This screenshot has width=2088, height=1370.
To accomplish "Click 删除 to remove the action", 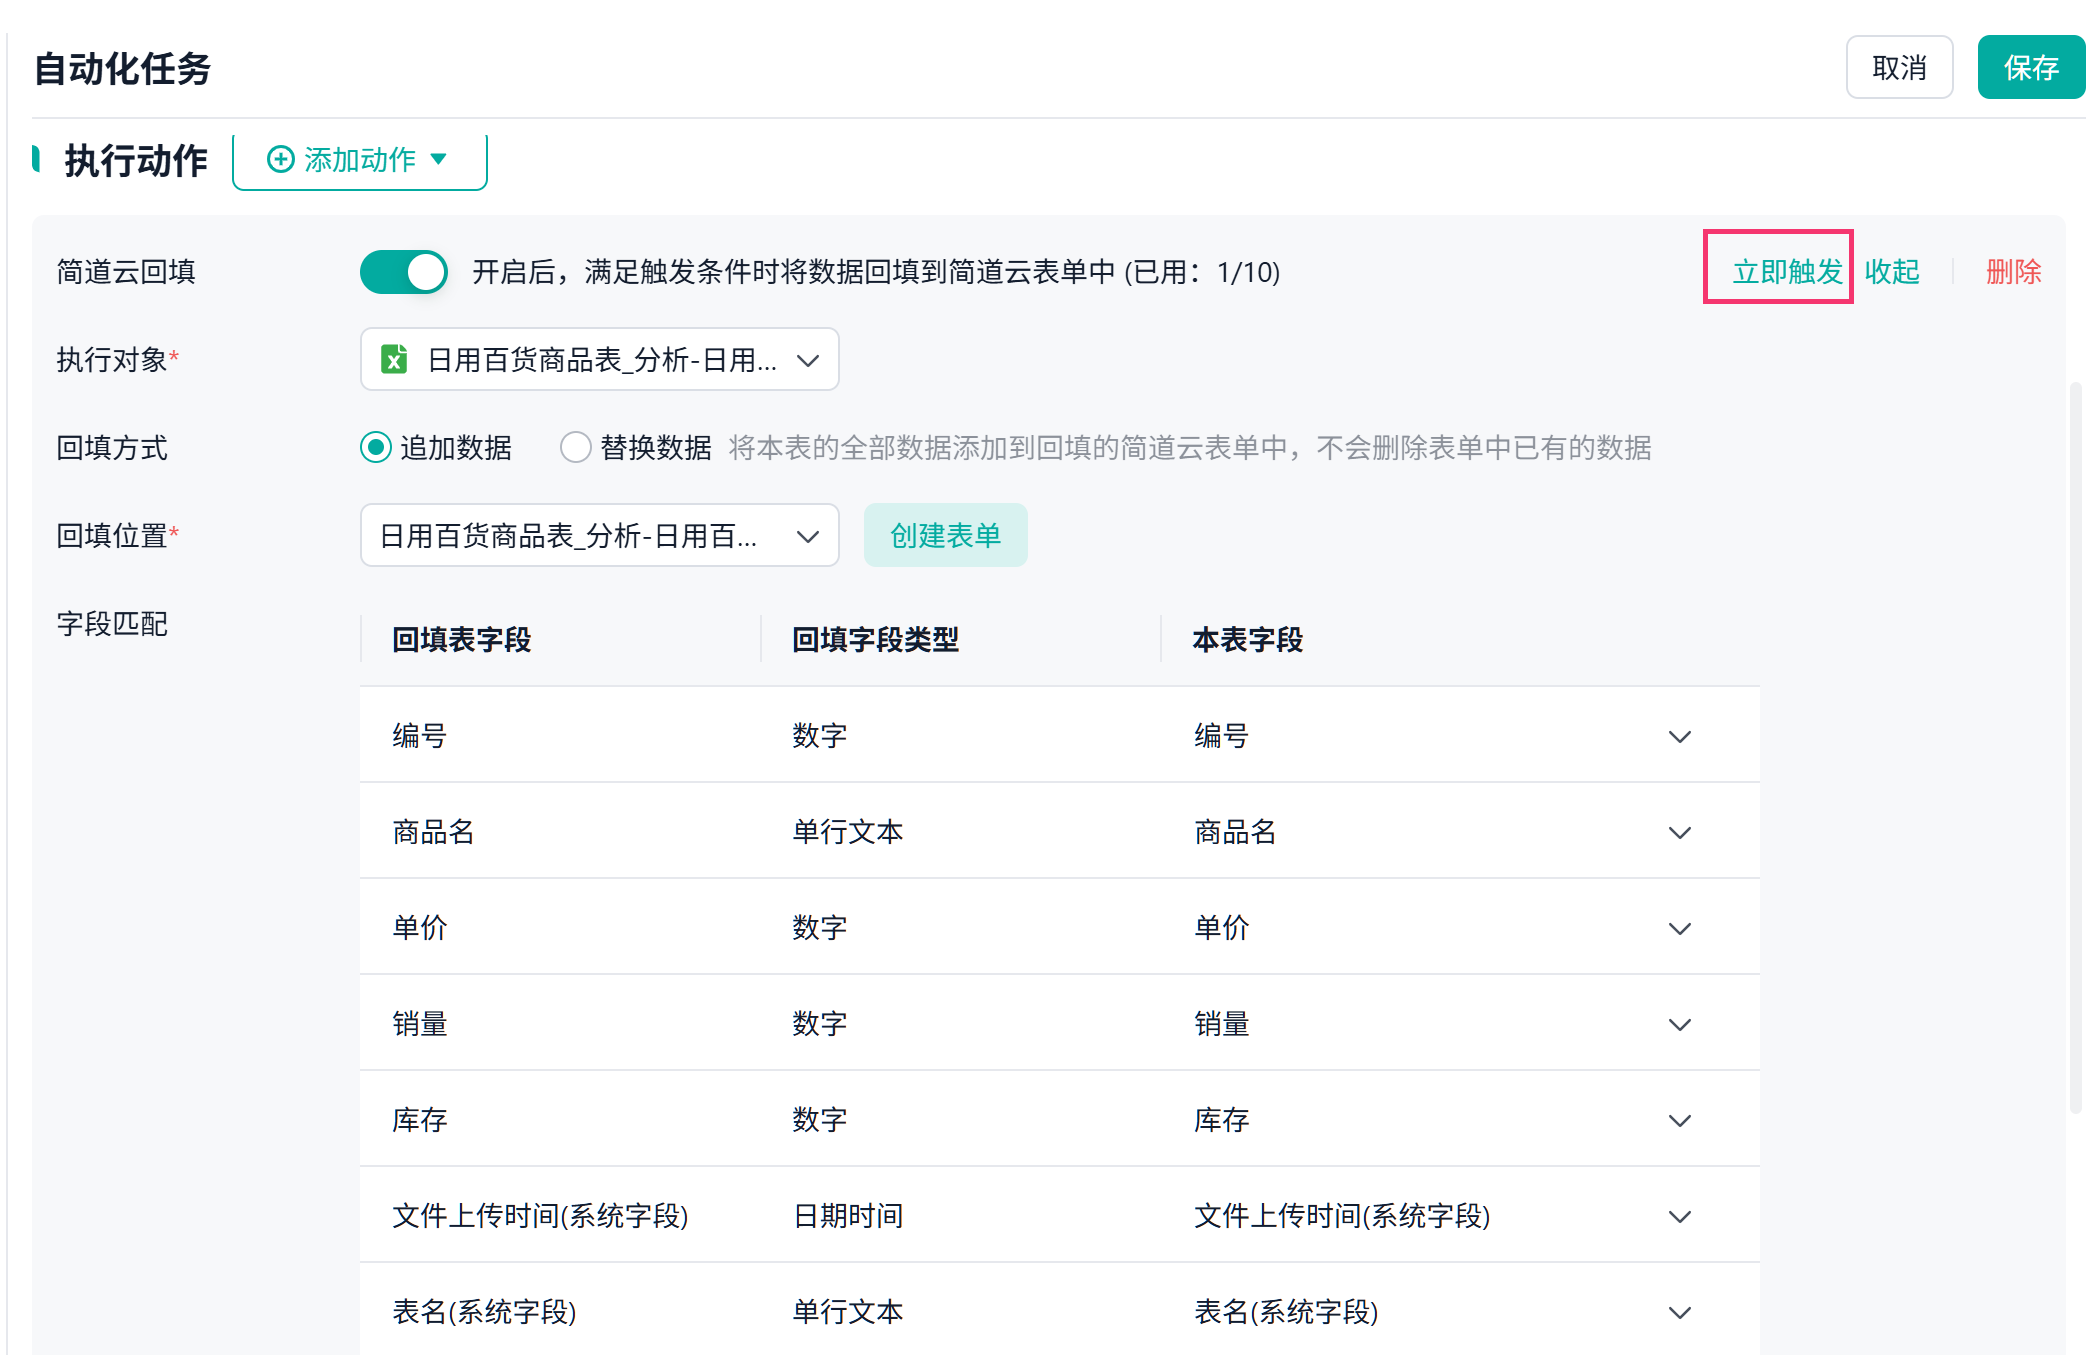I will click(x=2013, y=271).
